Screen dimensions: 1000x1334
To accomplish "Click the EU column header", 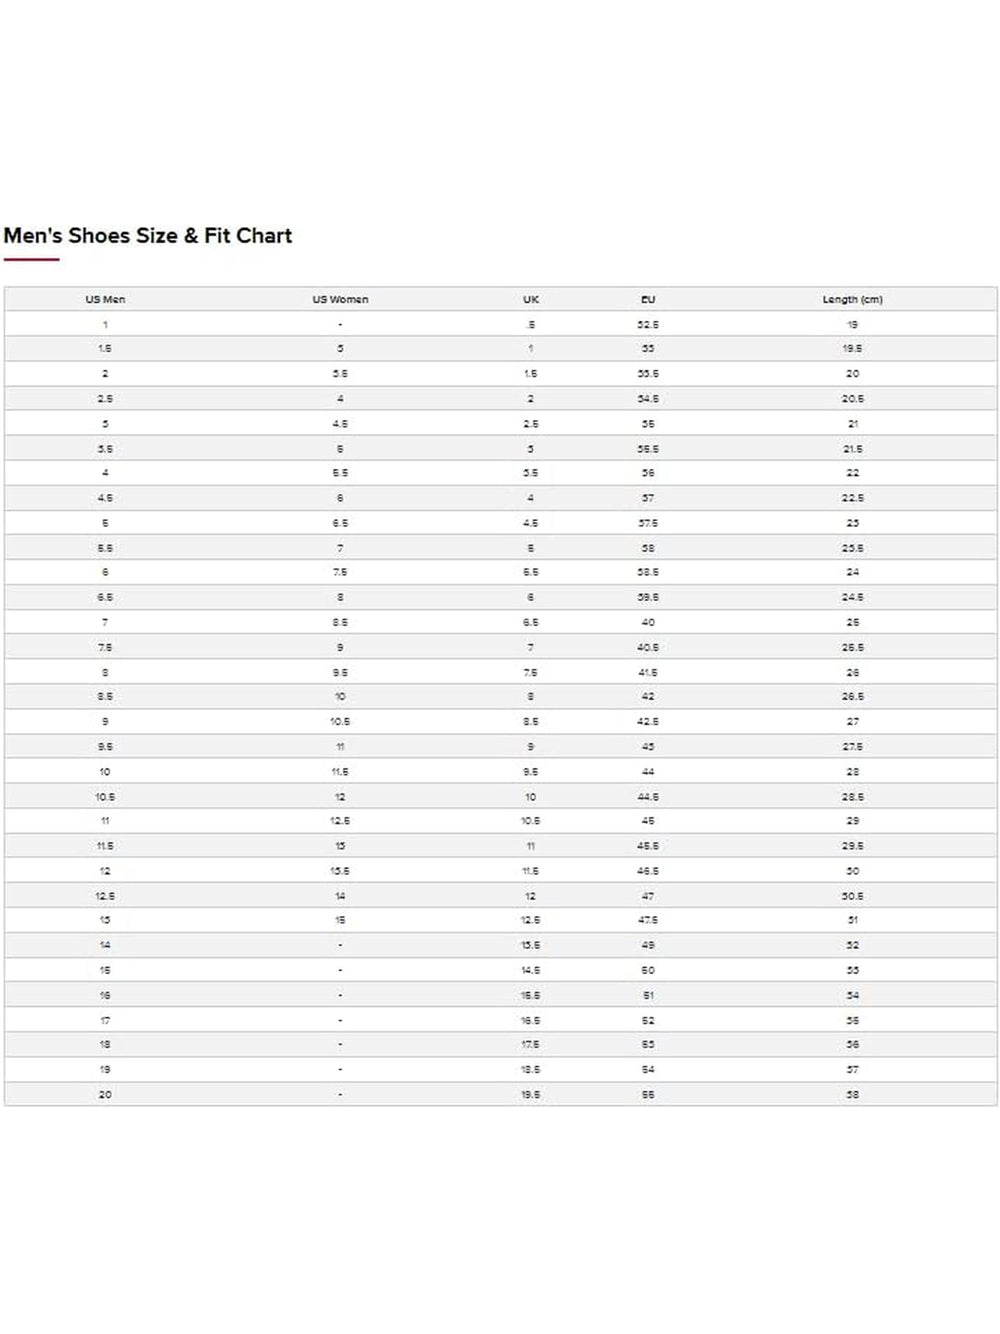I will (648, 299).
